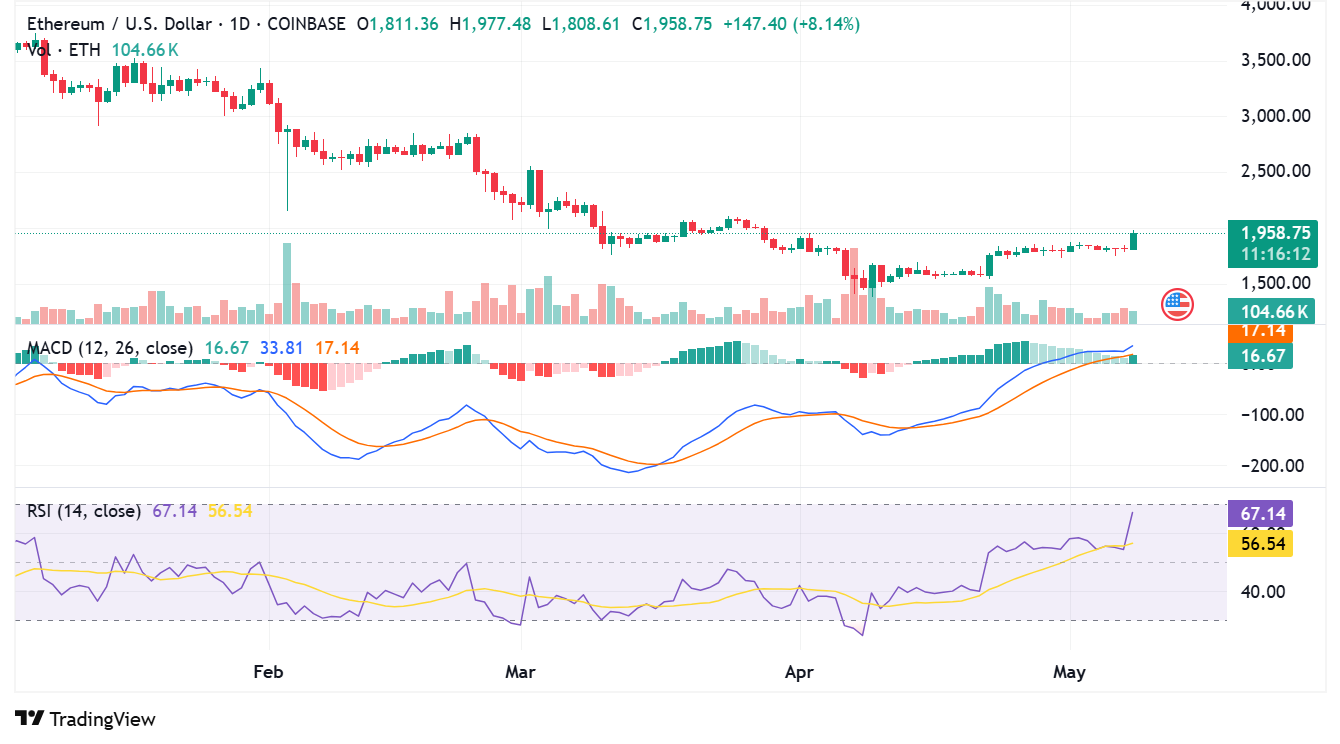Click the −100.00 MACD axis label

(x=1274, y=415)
